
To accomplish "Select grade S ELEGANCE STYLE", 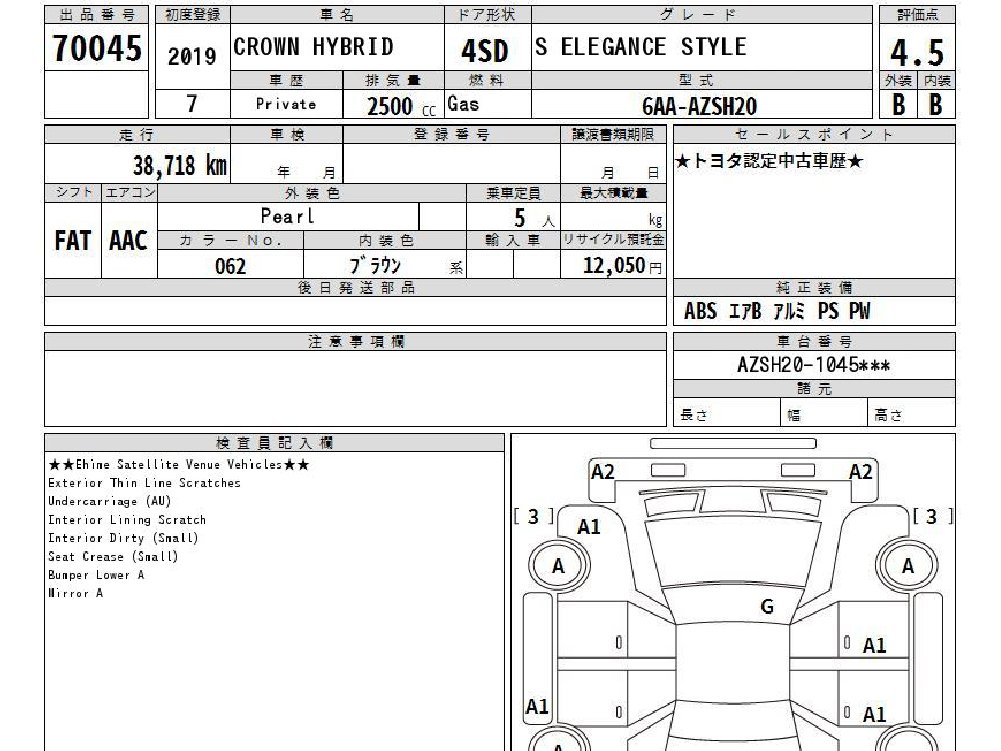I will [x=641, y=47].
